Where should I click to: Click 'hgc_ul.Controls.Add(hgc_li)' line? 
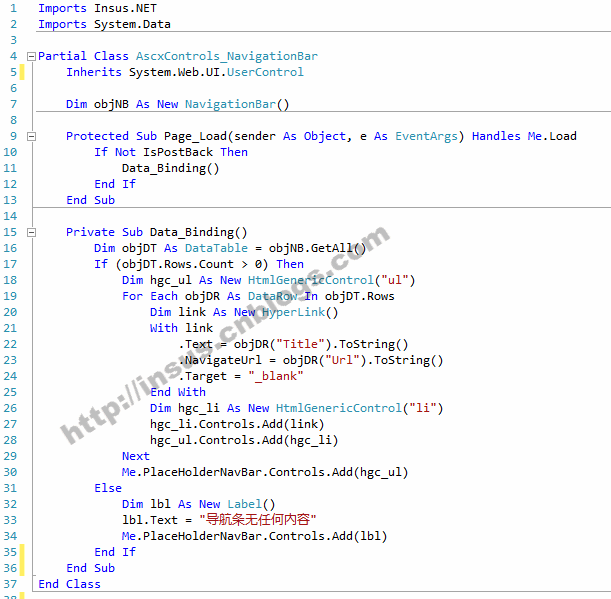[x=244, y=440]
